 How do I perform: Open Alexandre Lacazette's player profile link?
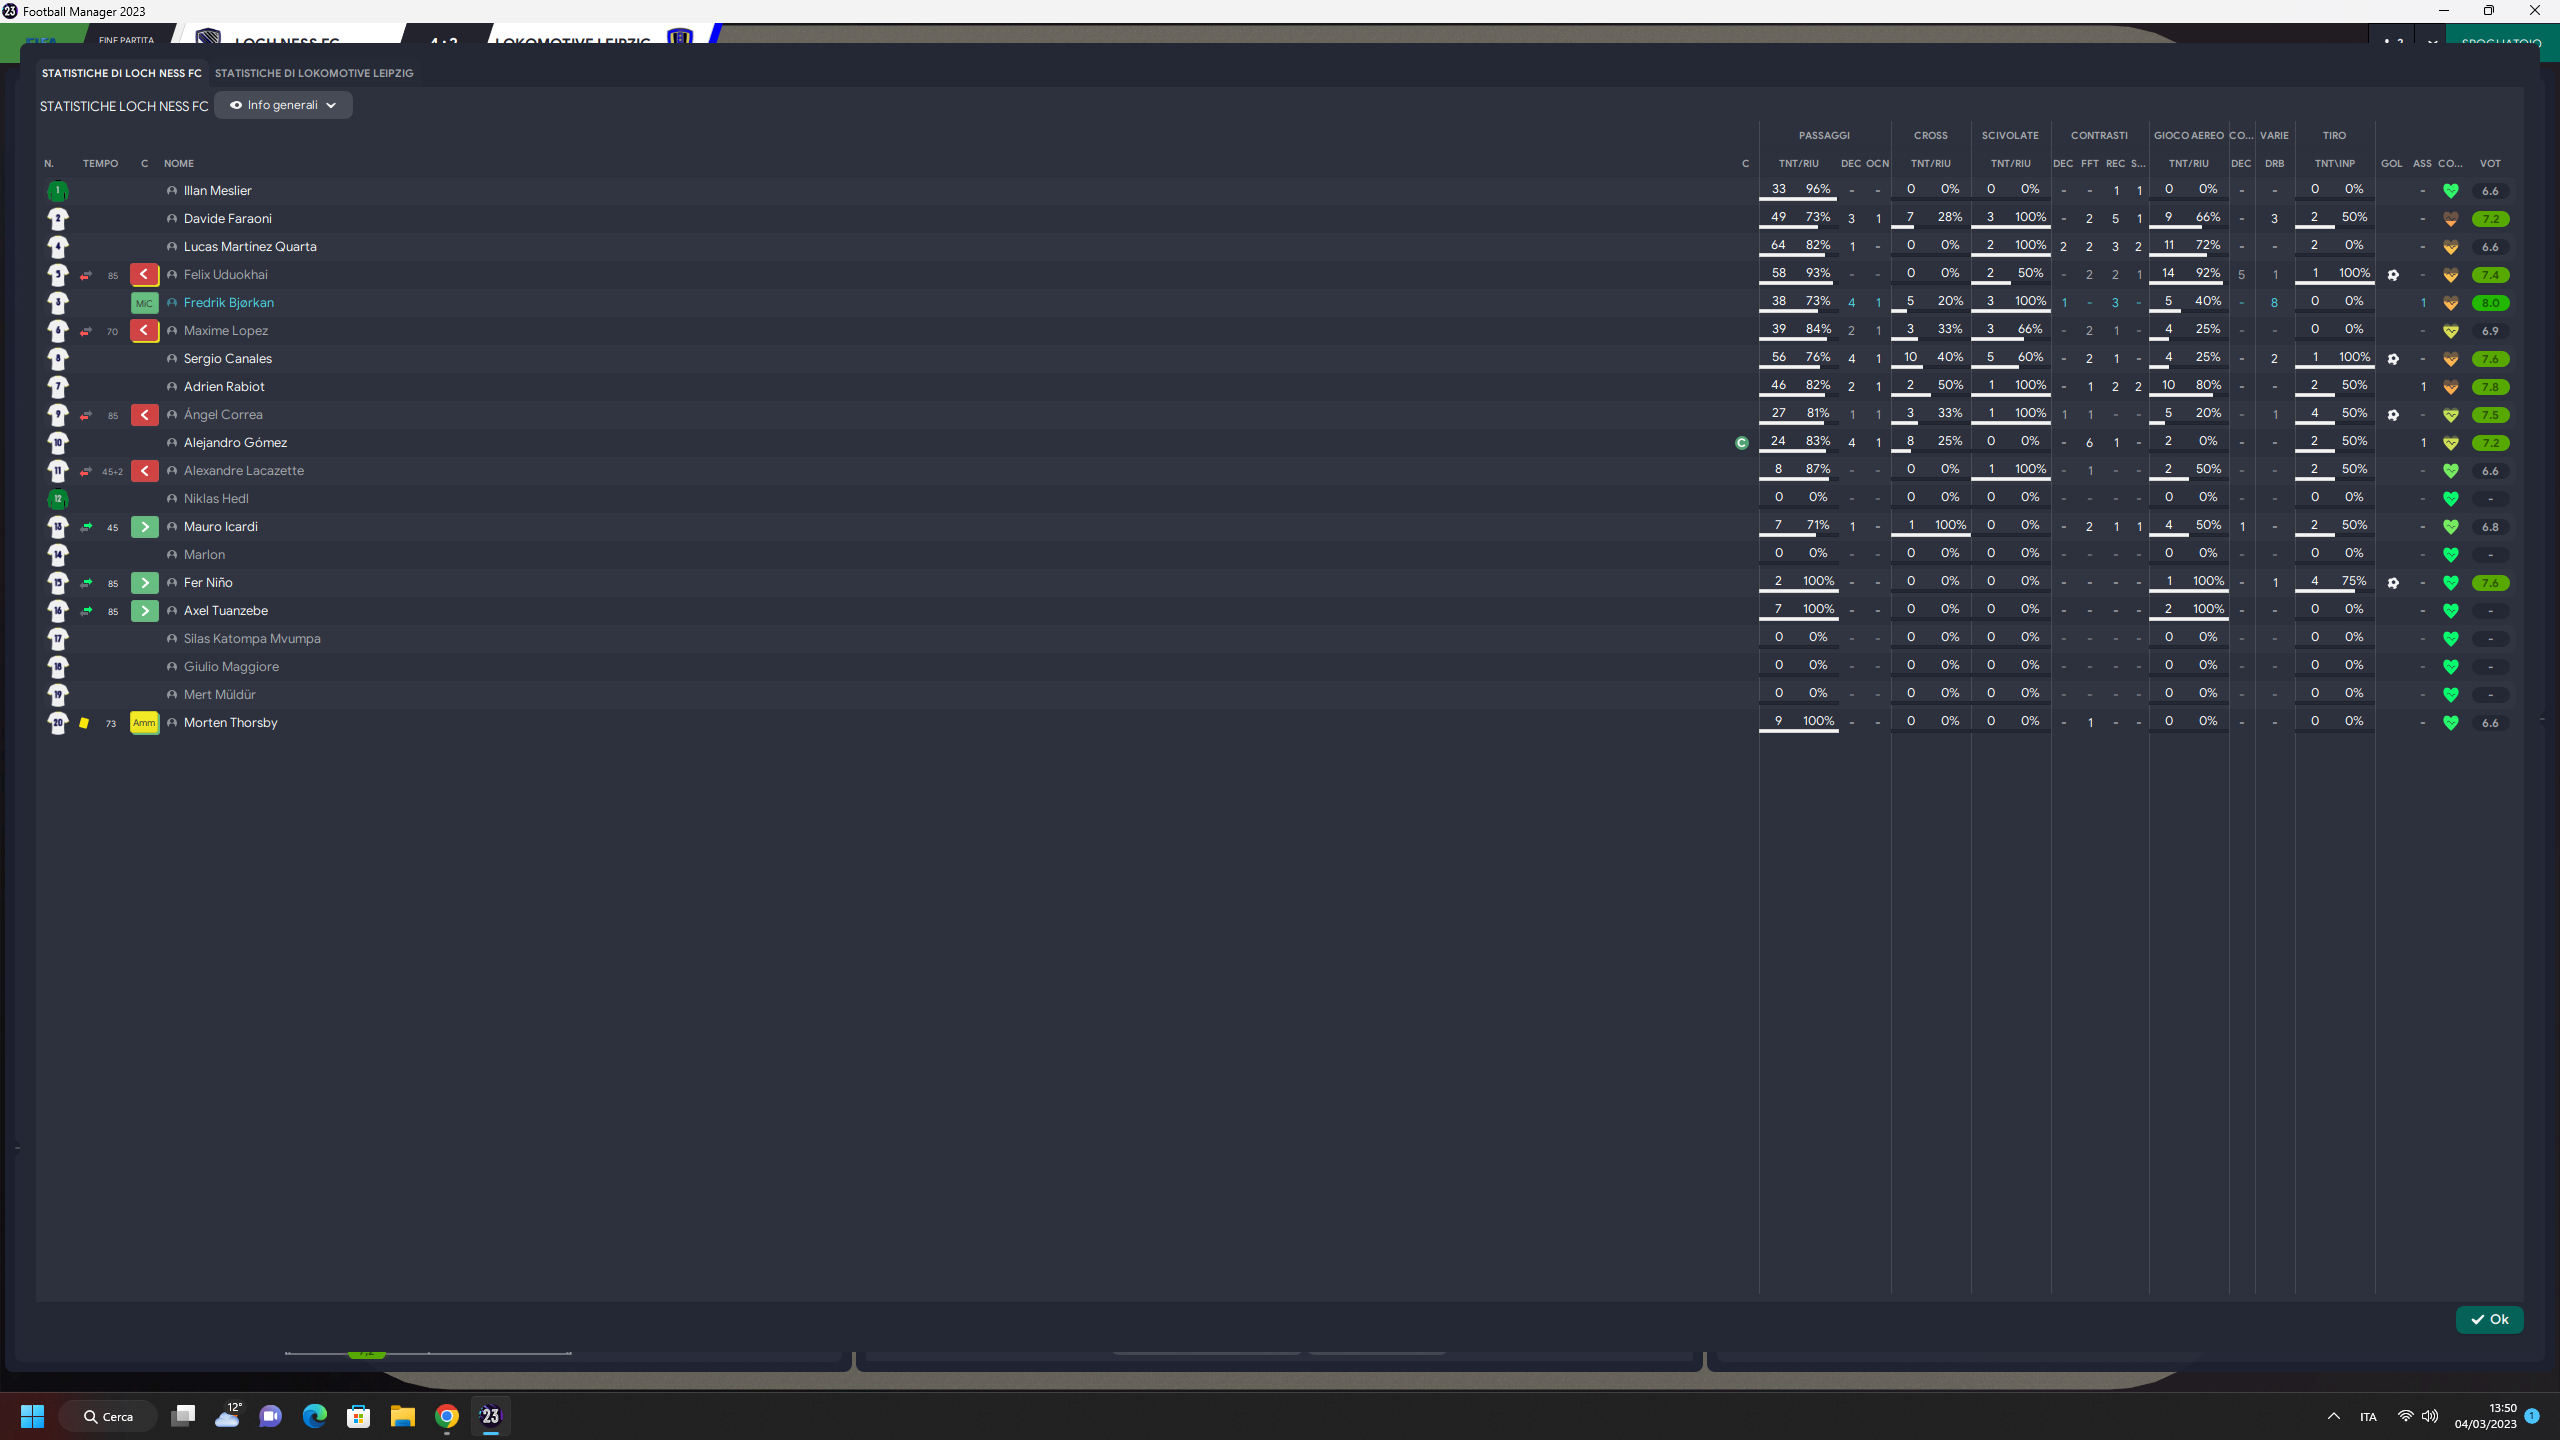click(244, 470)
